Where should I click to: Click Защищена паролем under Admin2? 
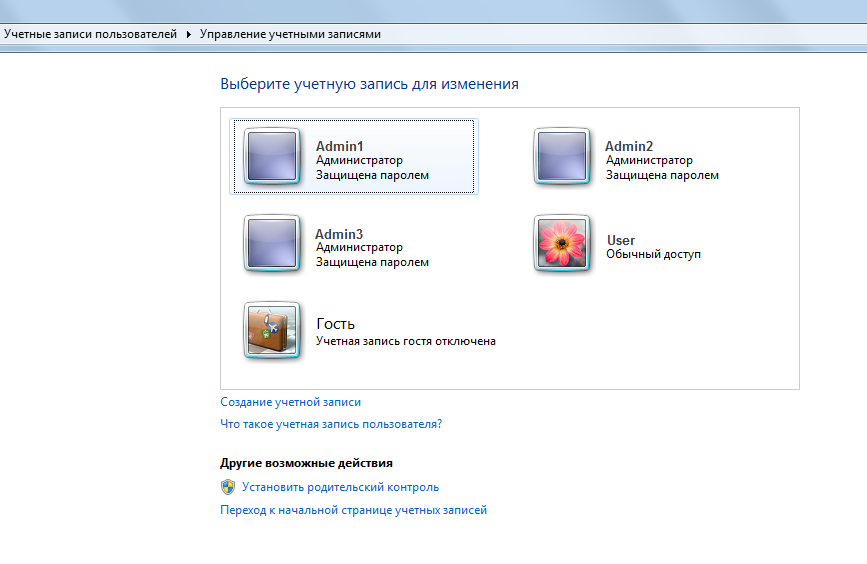[x=662, y=175]
